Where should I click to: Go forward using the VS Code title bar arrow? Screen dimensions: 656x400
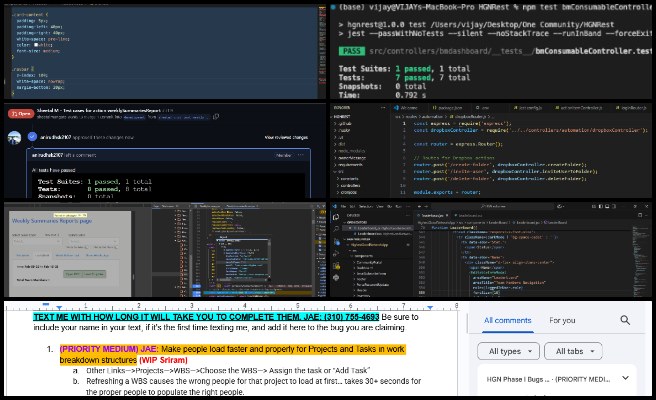[x=426, y=206]
